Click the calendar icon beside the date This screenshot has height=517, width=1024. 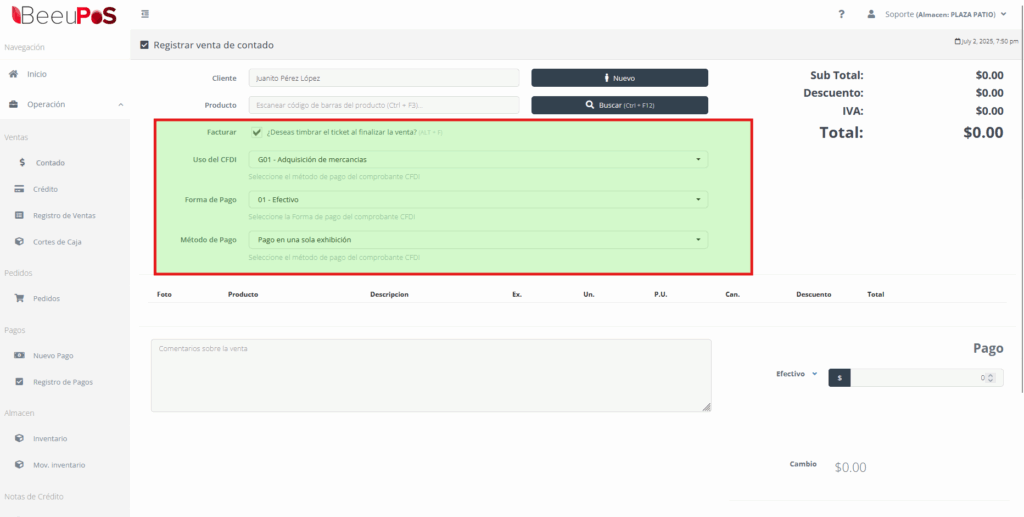coord(957,41)
